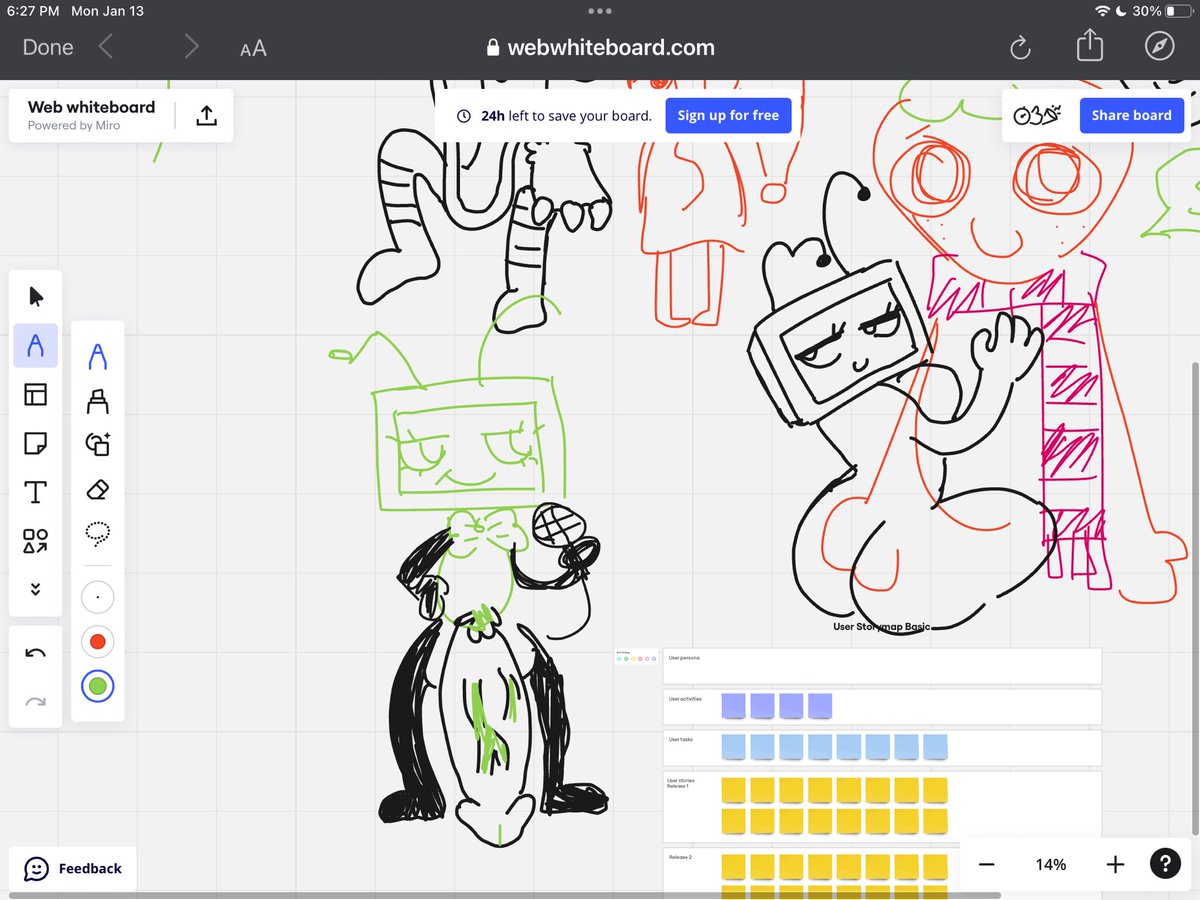The height and width of the screenshot is (900, 1200).
Task: Open the templates tool
Action: (x=36, y=395)
